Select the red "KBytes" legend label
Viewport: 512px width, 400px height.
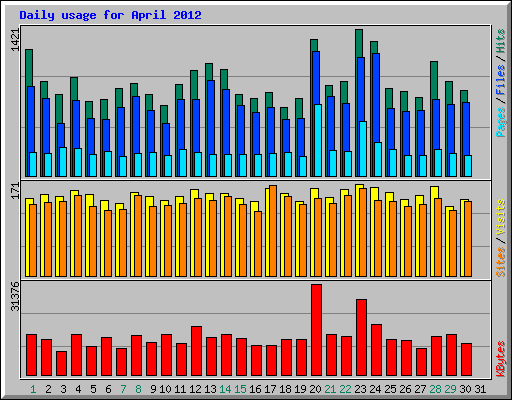500,359
